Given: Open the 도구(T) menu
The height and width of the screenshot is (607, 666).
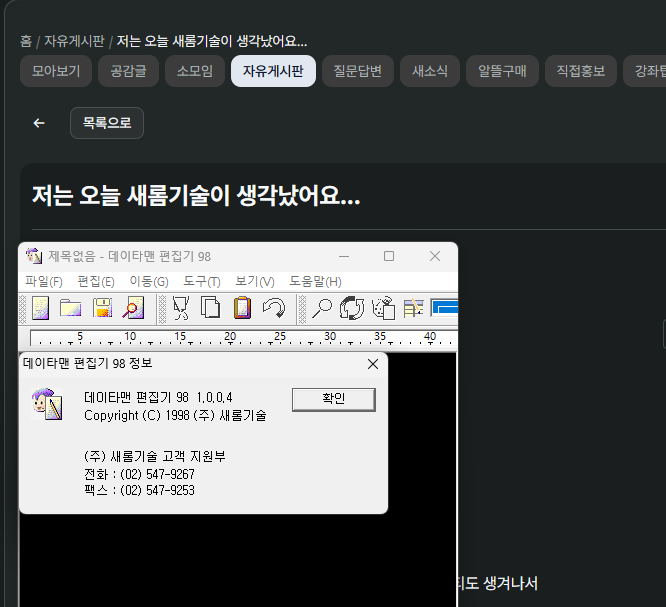Looking at the screenshot, I should (202, 282).
